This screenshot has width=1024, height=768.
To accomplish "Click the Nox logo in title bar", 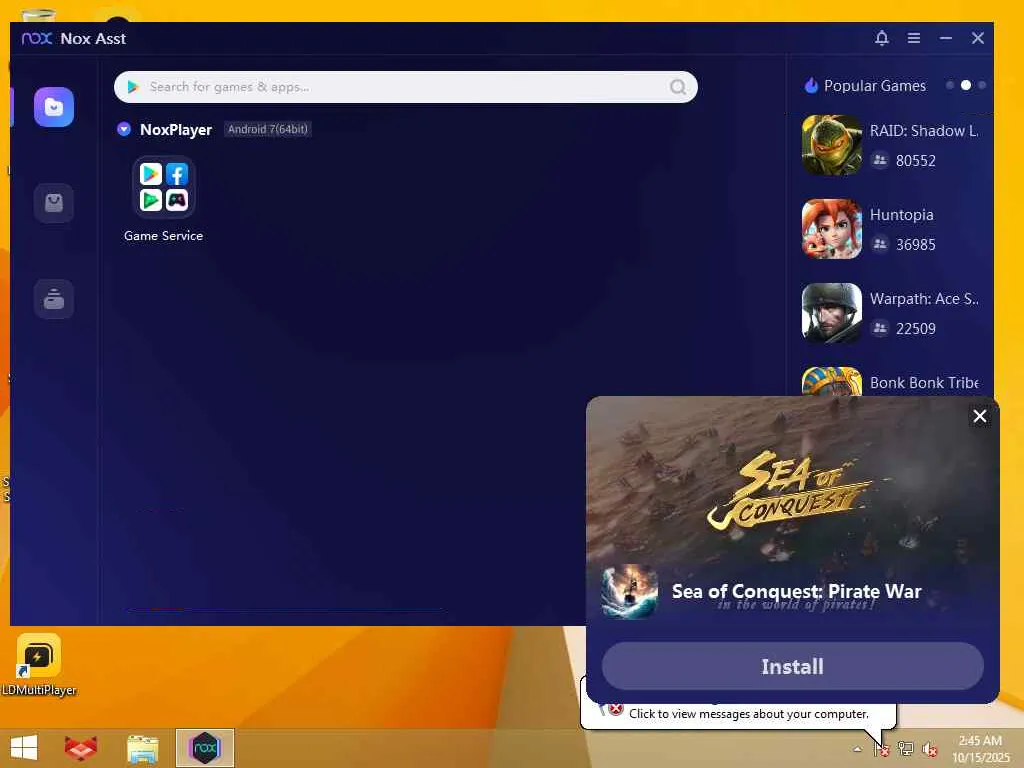I will point(37,38).
